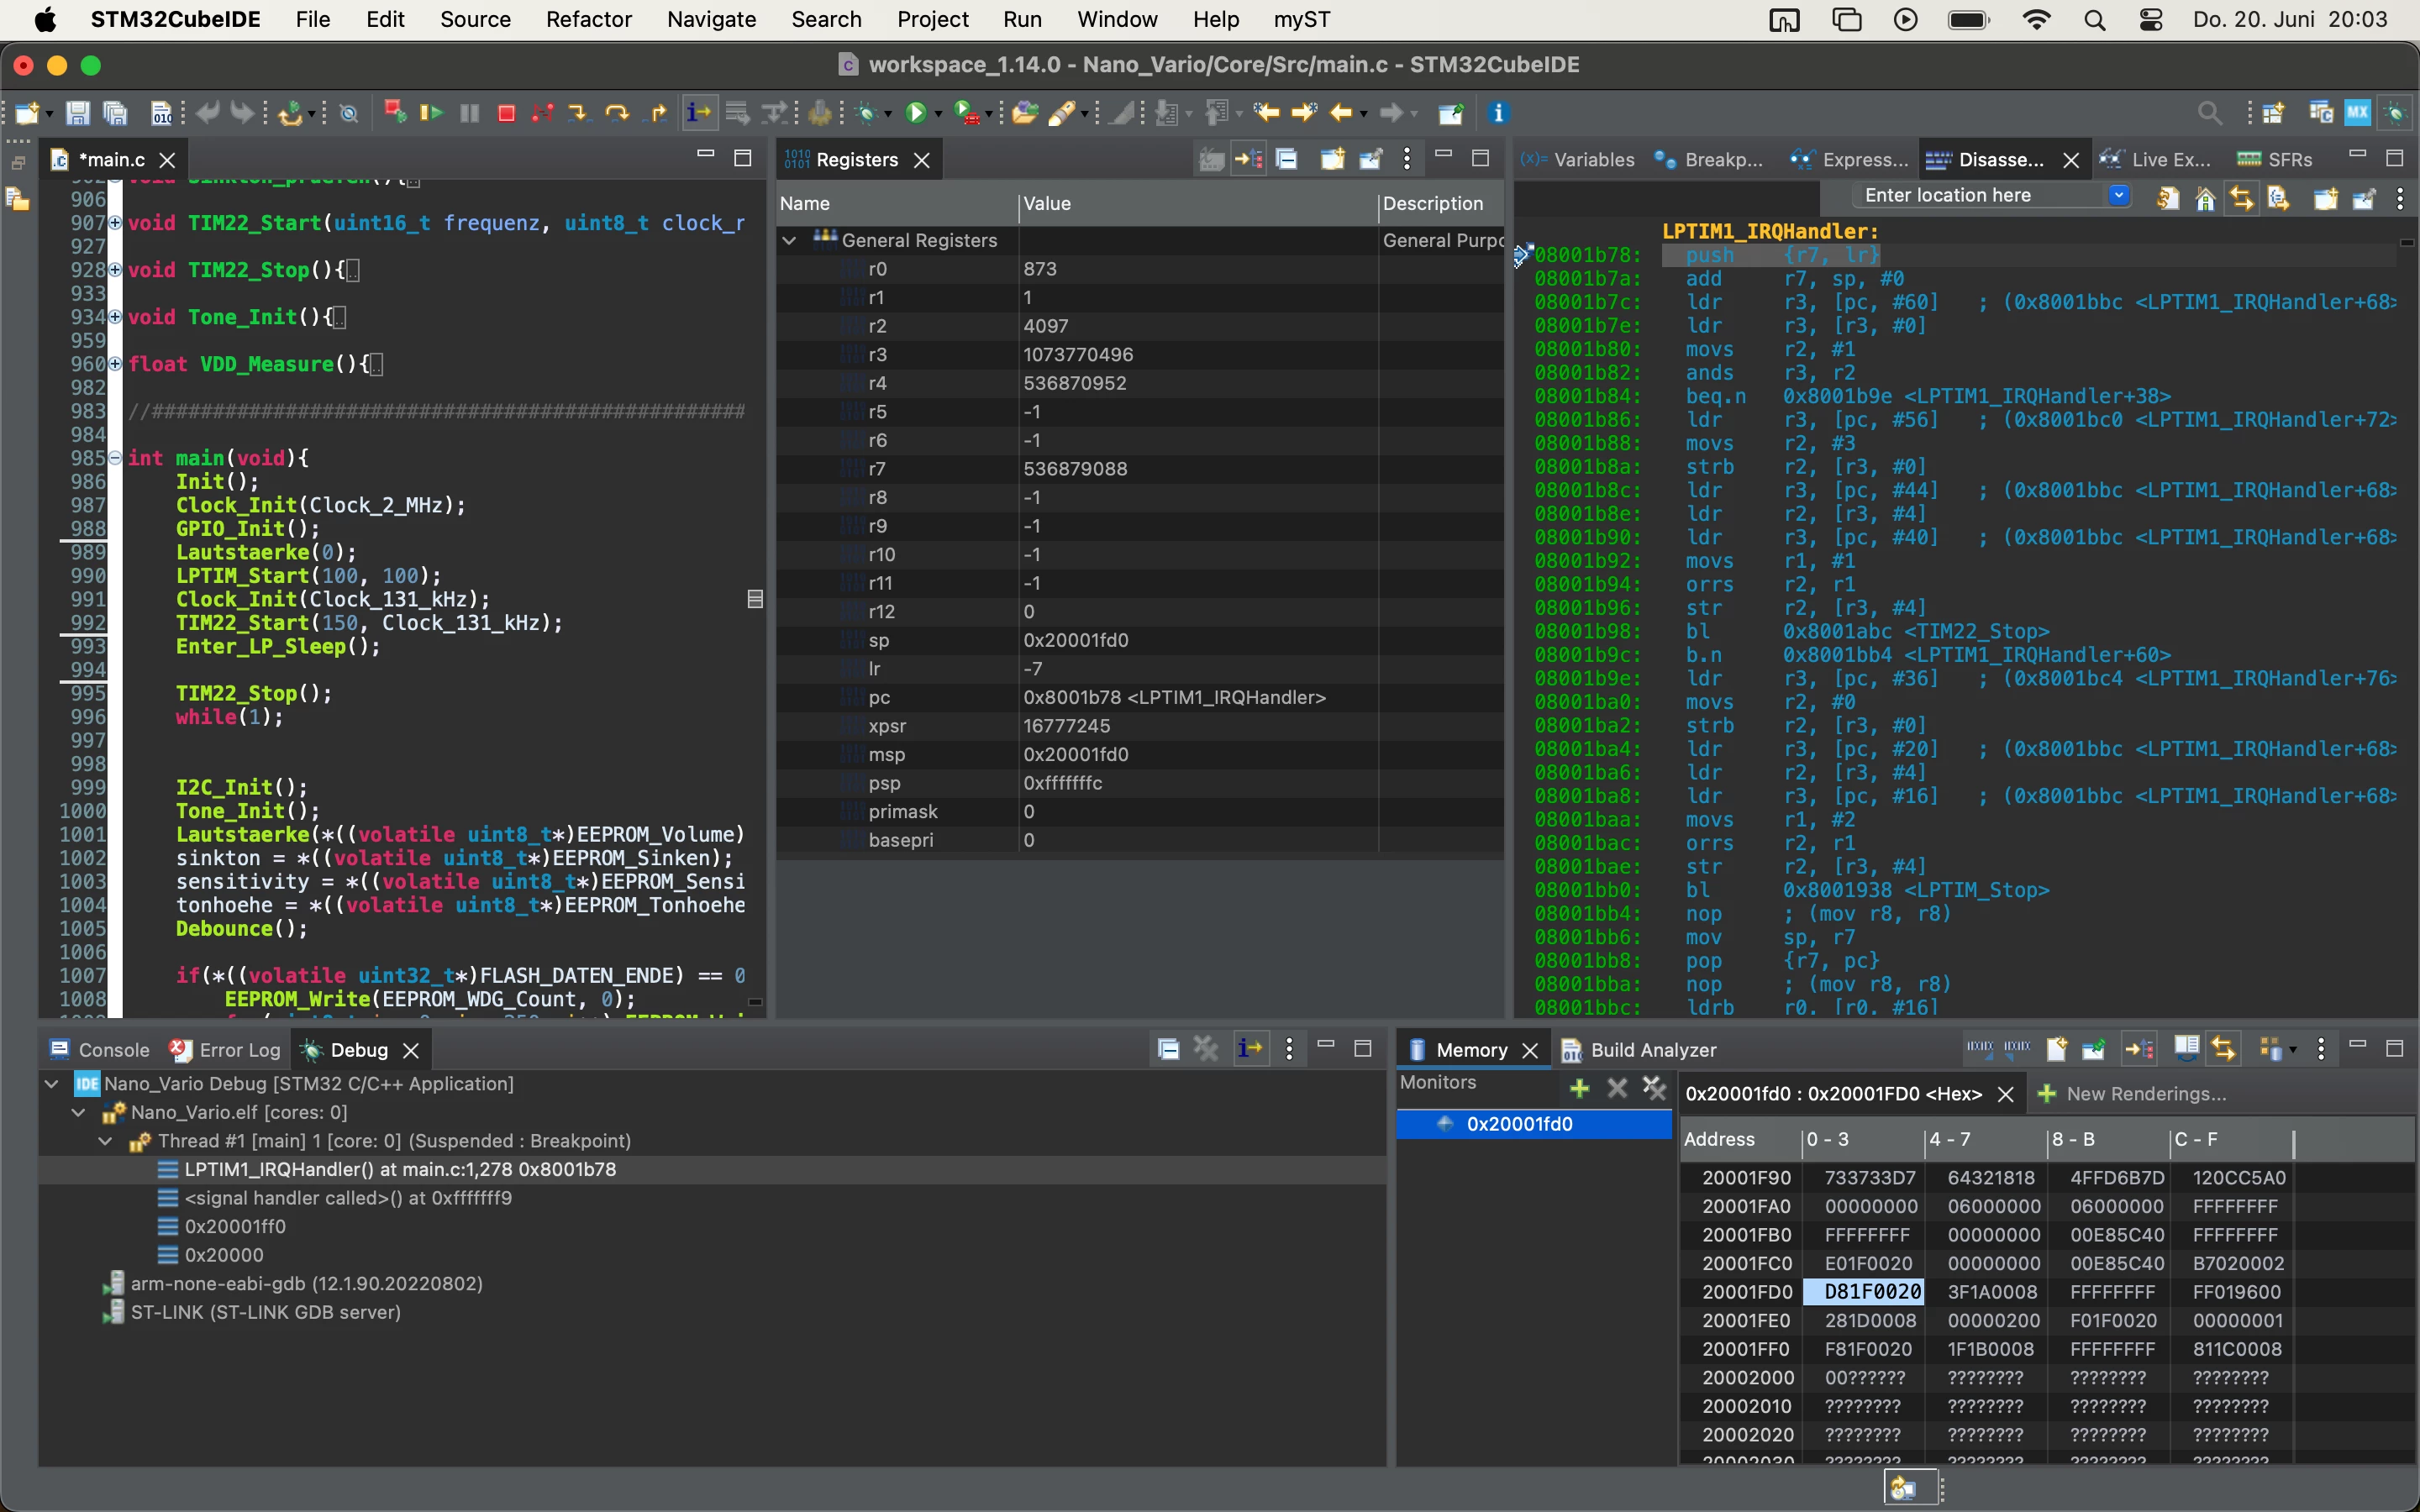2420x1512 pixels.
Task: Open the MX CubeMX perspective
Action: [x=2357, y=113]
